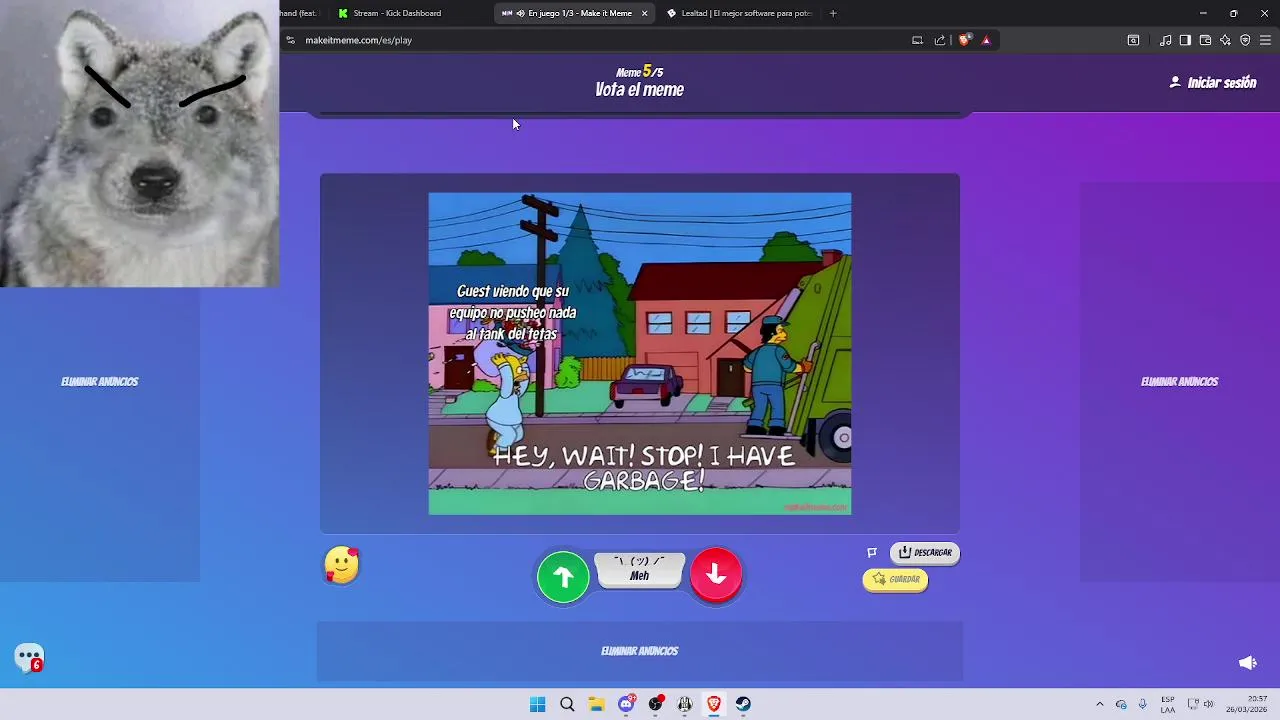The height and width of the screenshot is (720, 1280).
Task: Click the cast screen icon in address bar
Action: click(x=917, y=40)
